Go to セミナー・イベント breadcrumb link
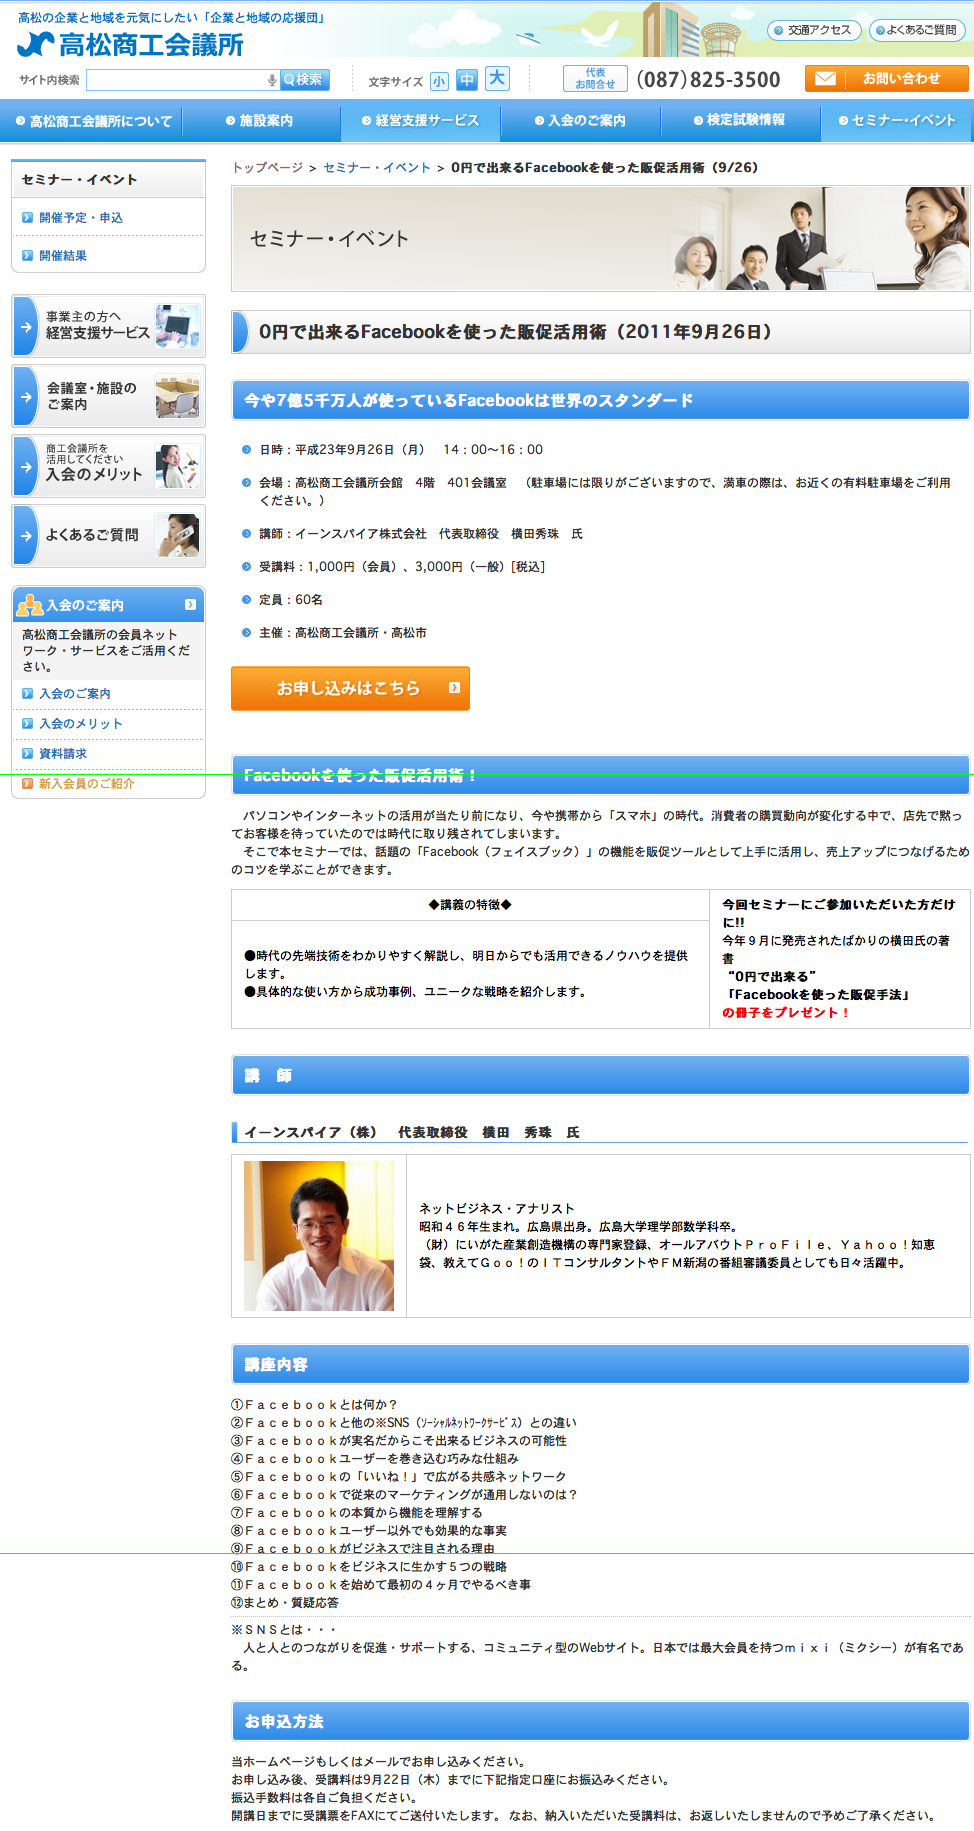The image size is (974, 1831). coord(377,168)
